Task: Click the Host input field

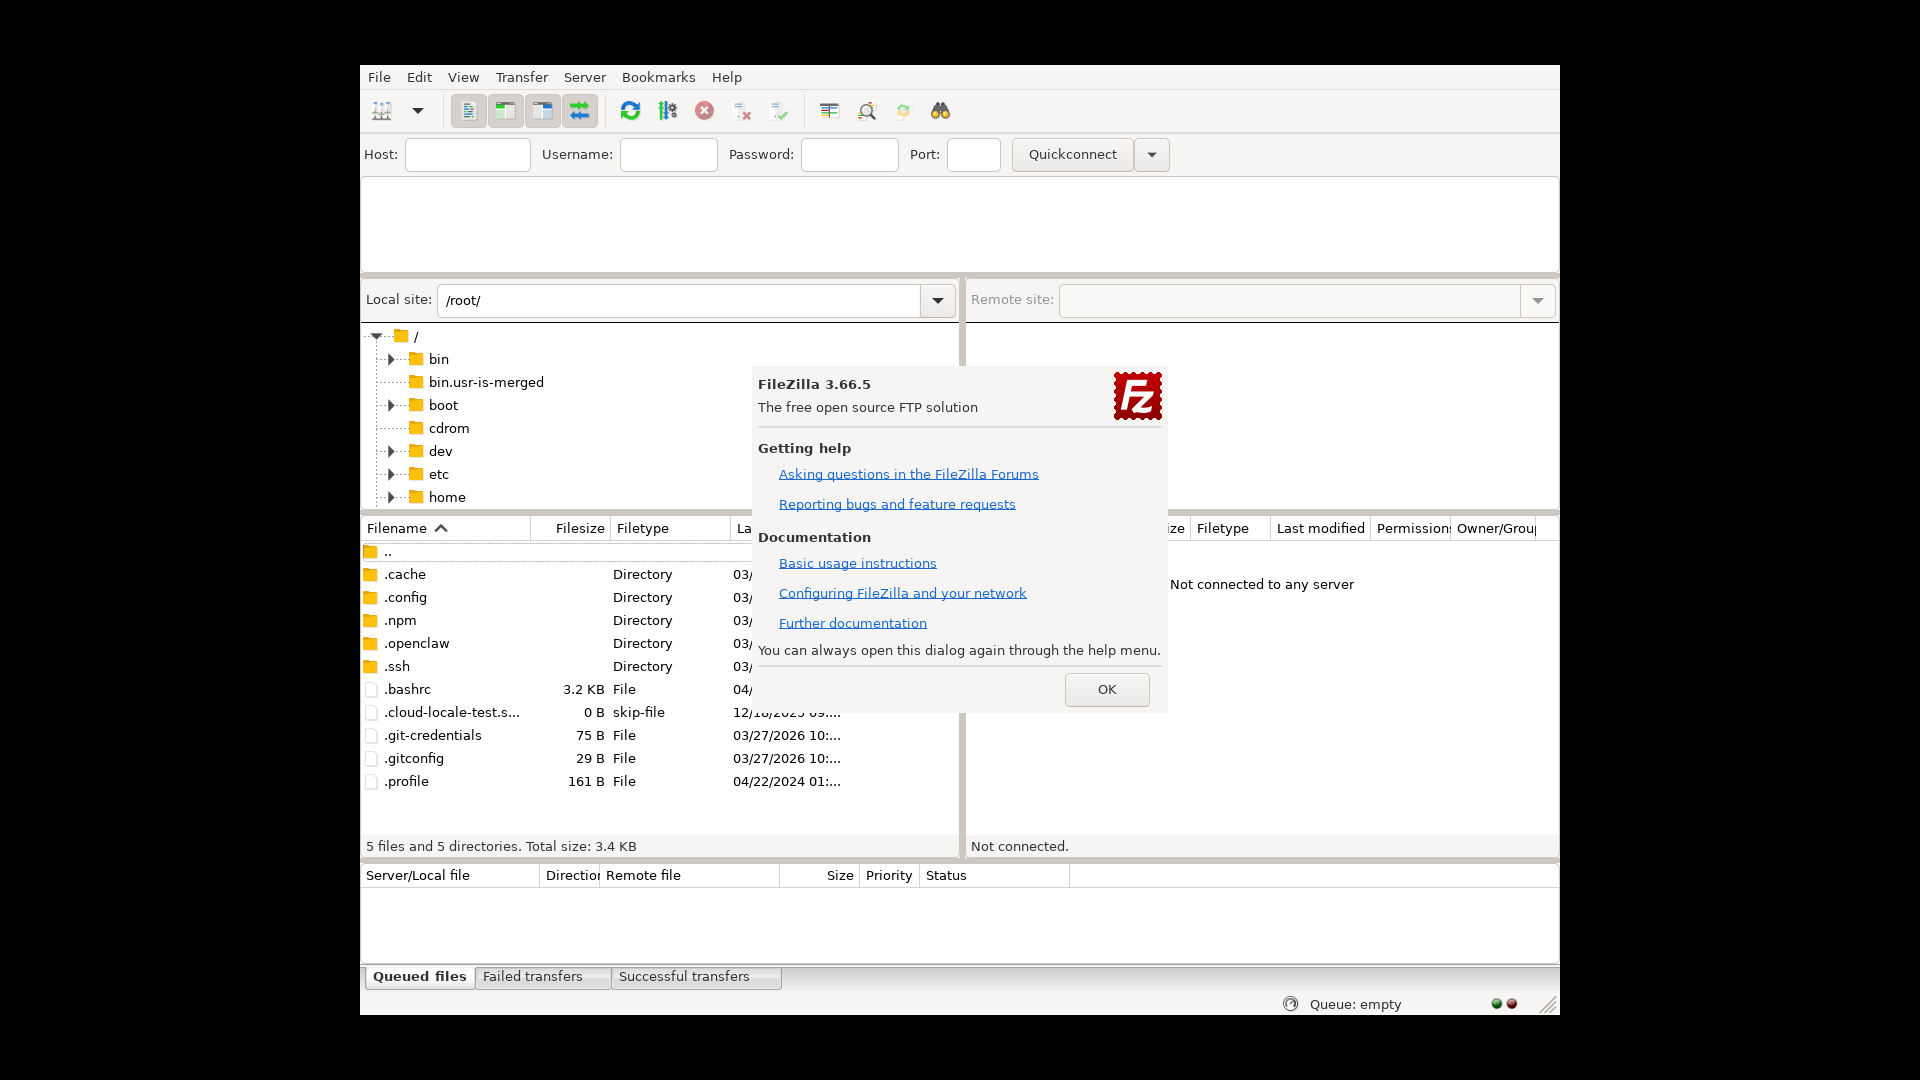Action: click(x=467, y=155)
